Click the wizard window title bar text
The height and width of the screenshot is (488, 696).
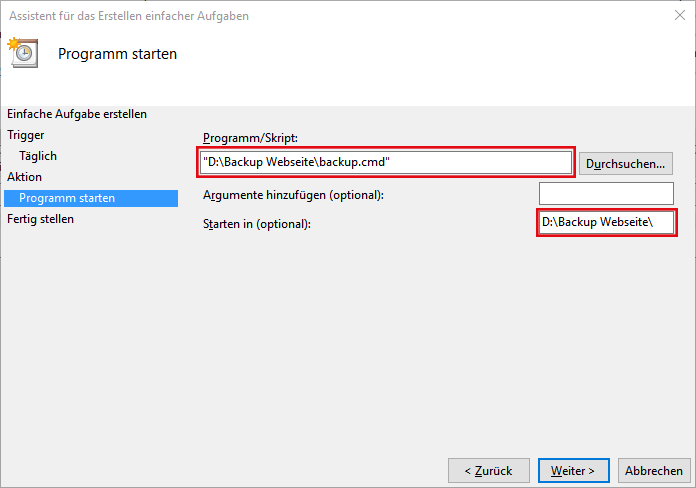[129, 16]
